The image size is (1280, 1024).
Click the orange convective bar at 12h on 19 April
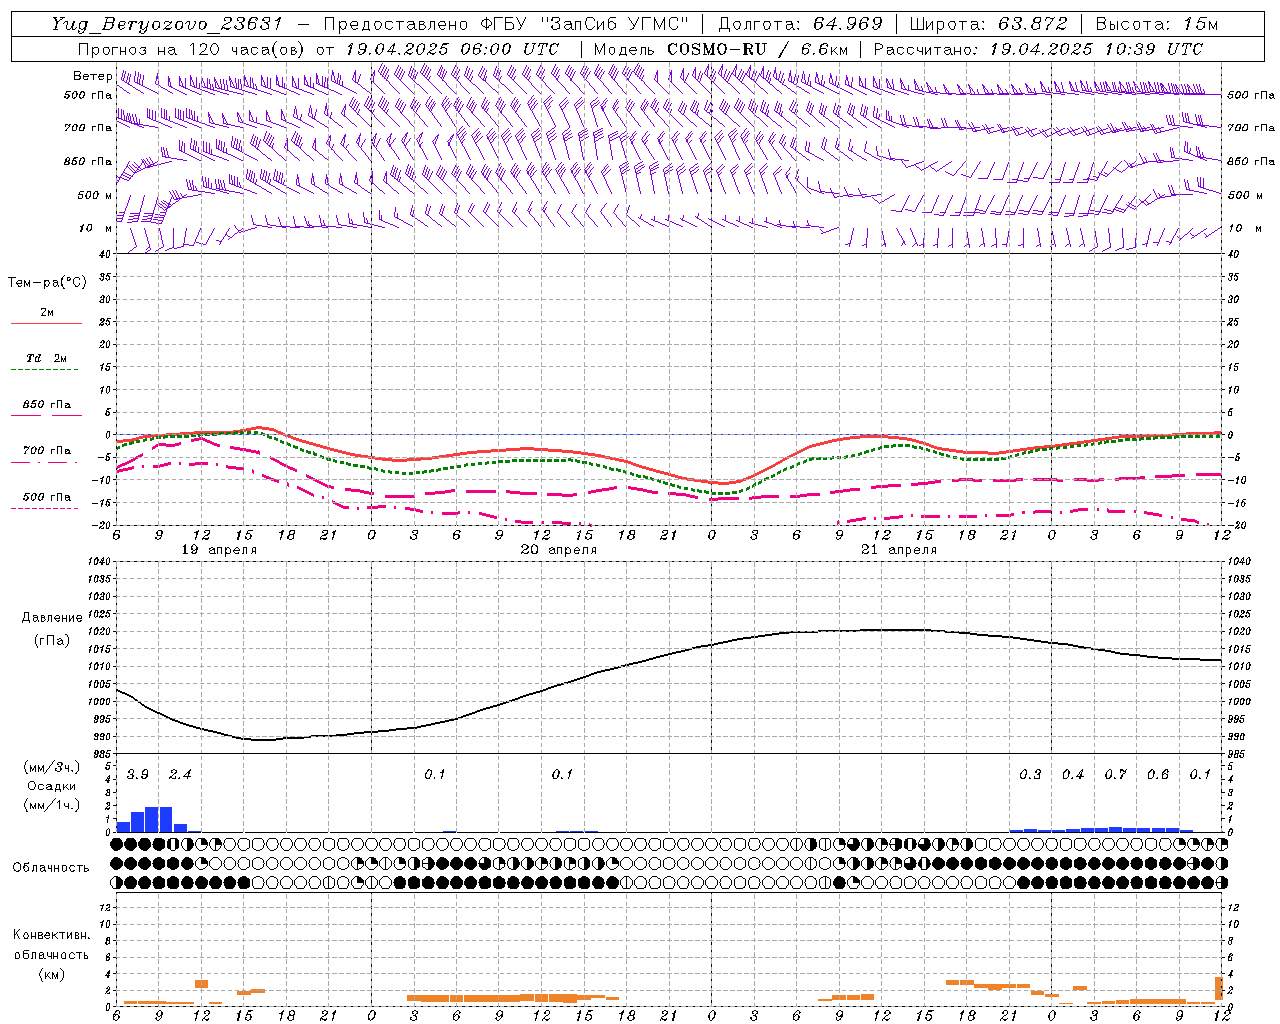point(201,984)
